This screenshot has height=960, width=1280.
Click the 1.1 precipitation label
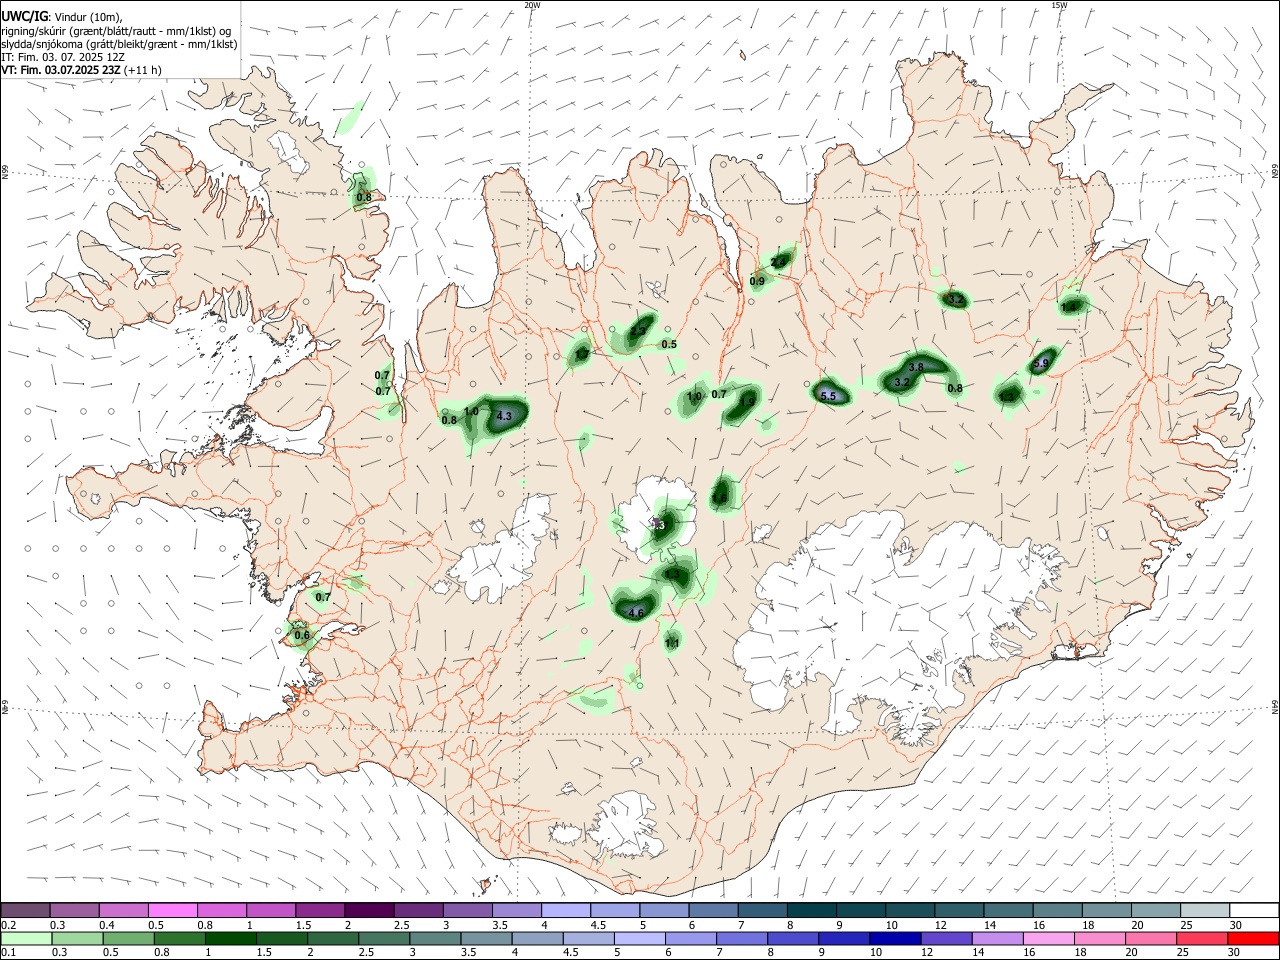pos(673,644)
